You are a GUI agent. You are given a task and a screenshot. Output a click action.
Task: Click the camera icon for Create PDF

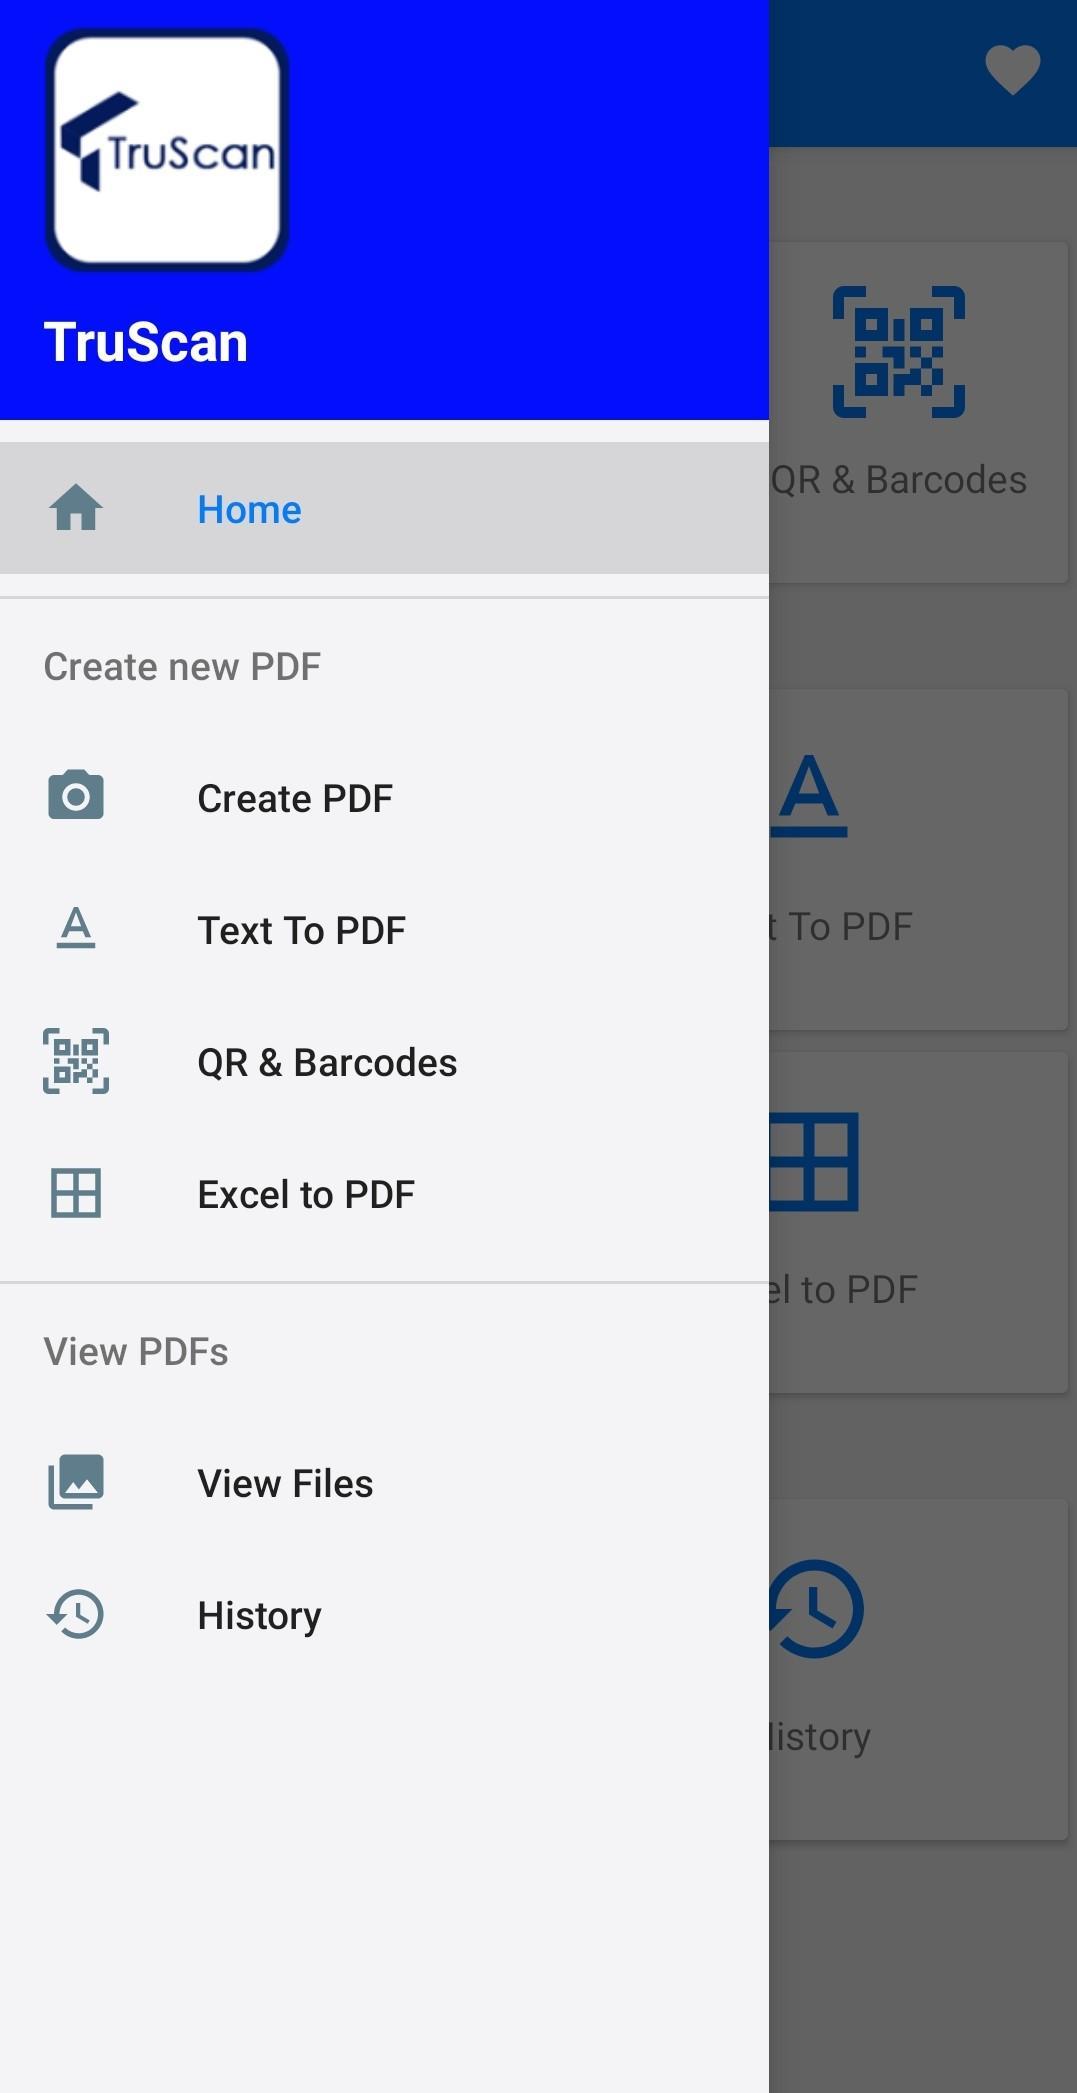[x=76, y=796]
